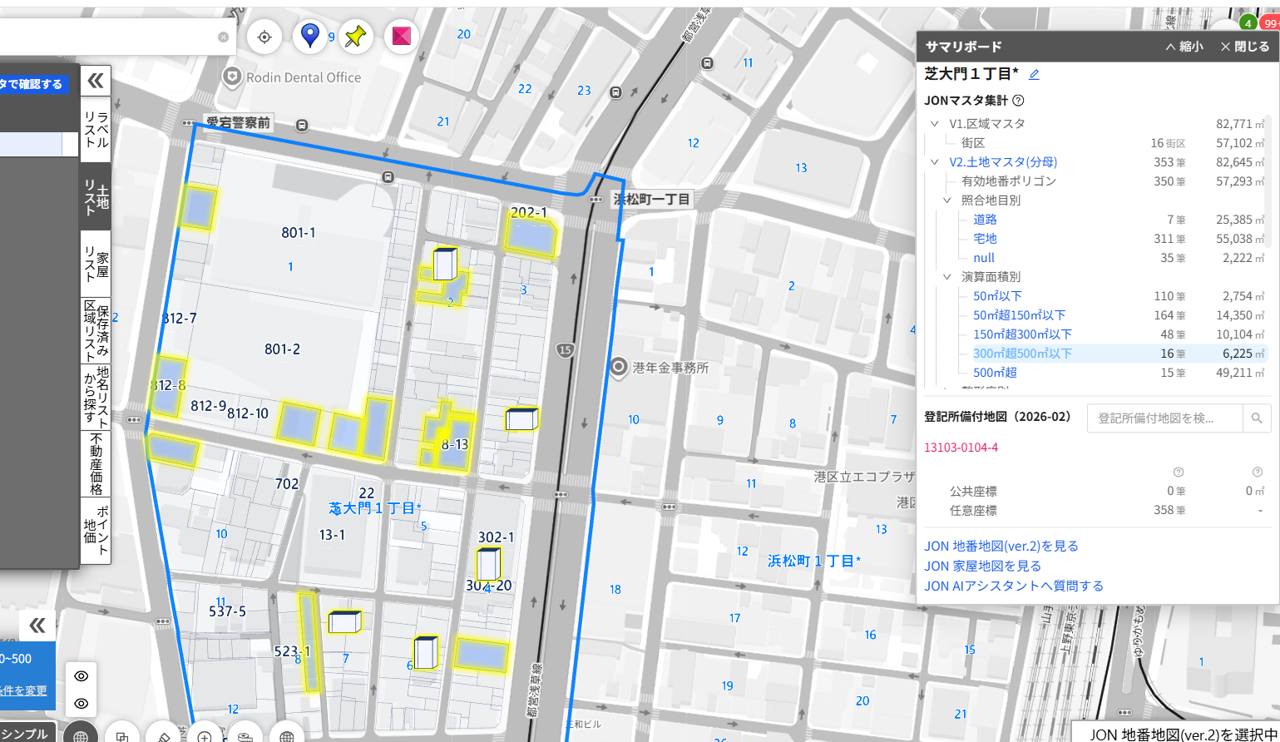Click the route 15 road shield
Screen dimensions: 1280x742
(x=566, y=350)
